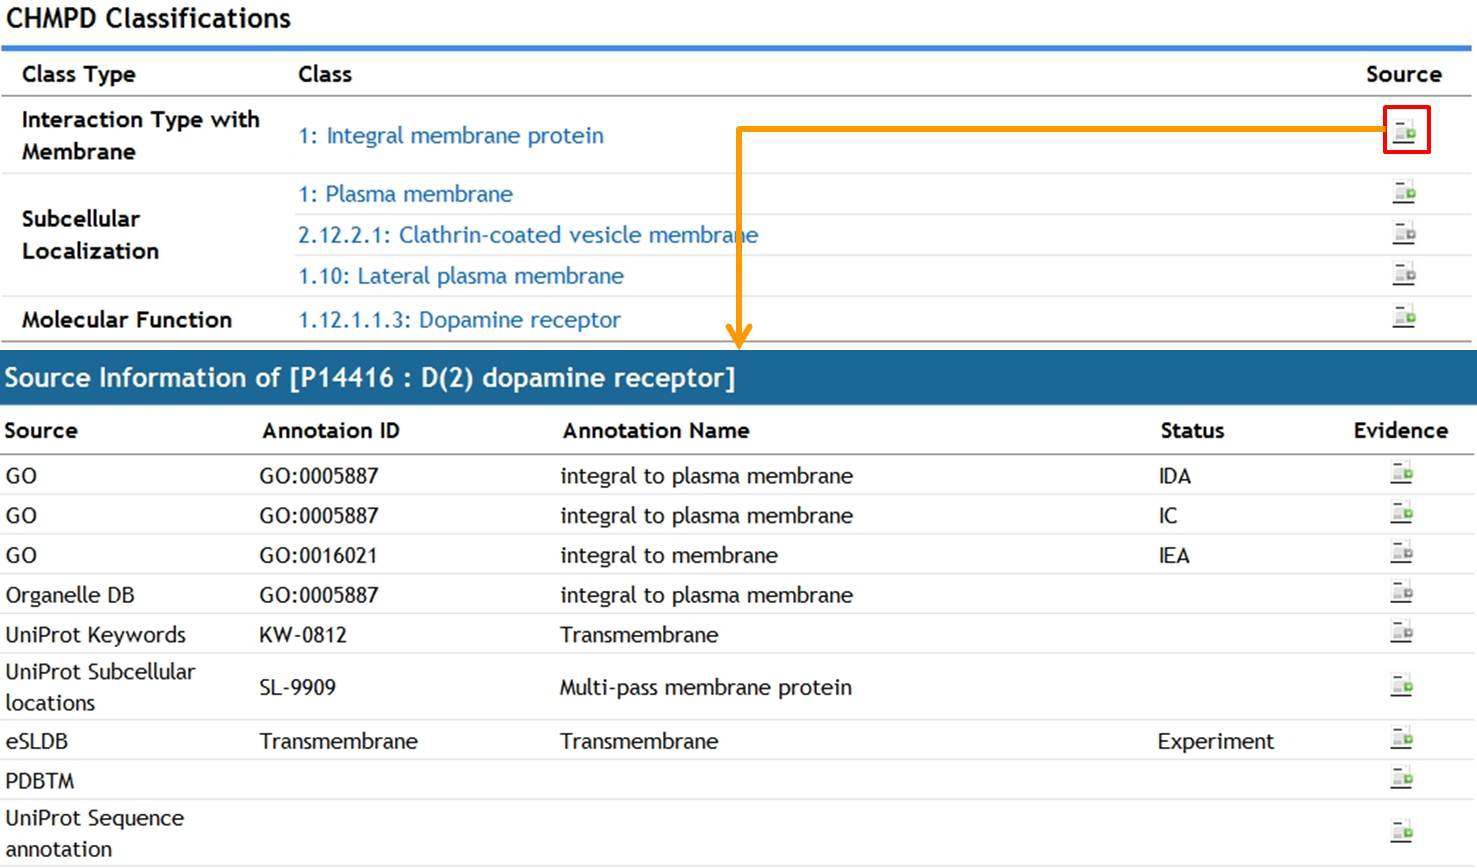Click the 'Class Type' column header
Viewport: 1477px width, 868px height.
click(x=78, y=74)
